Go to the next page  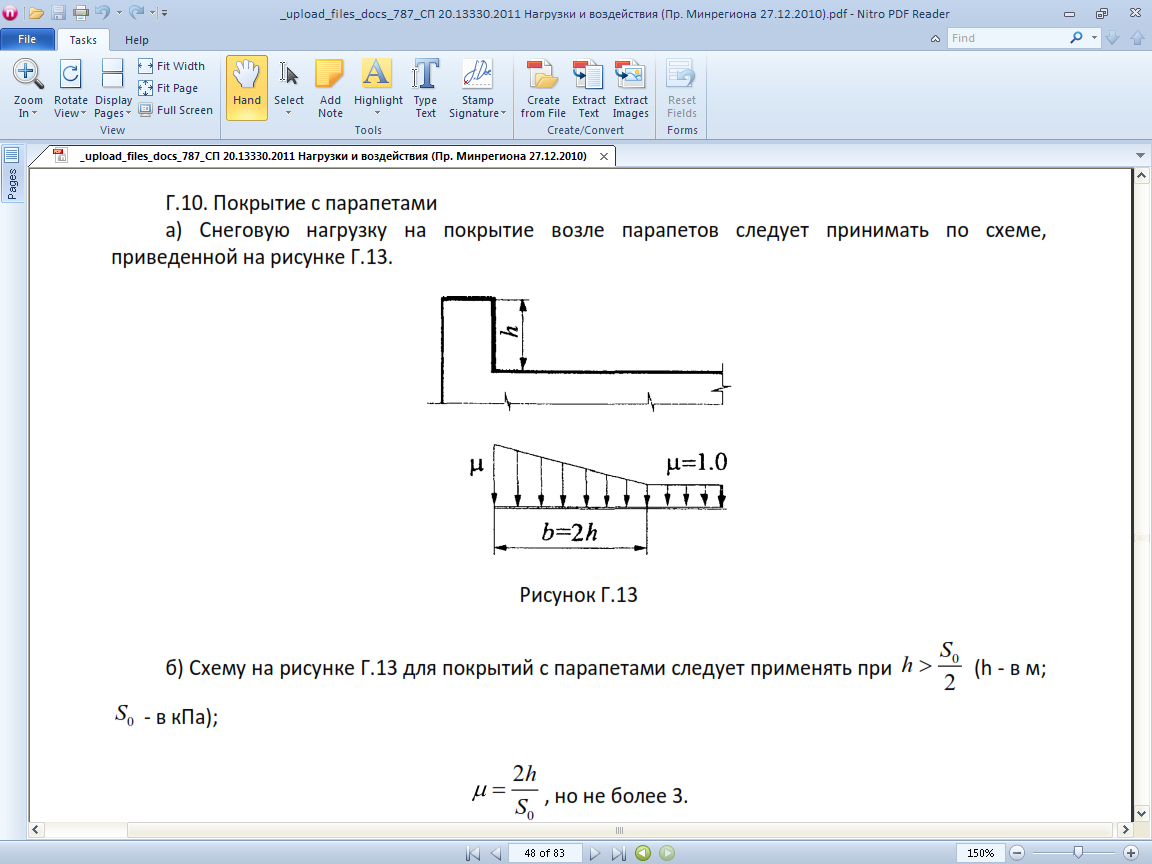tap(594, 853)
